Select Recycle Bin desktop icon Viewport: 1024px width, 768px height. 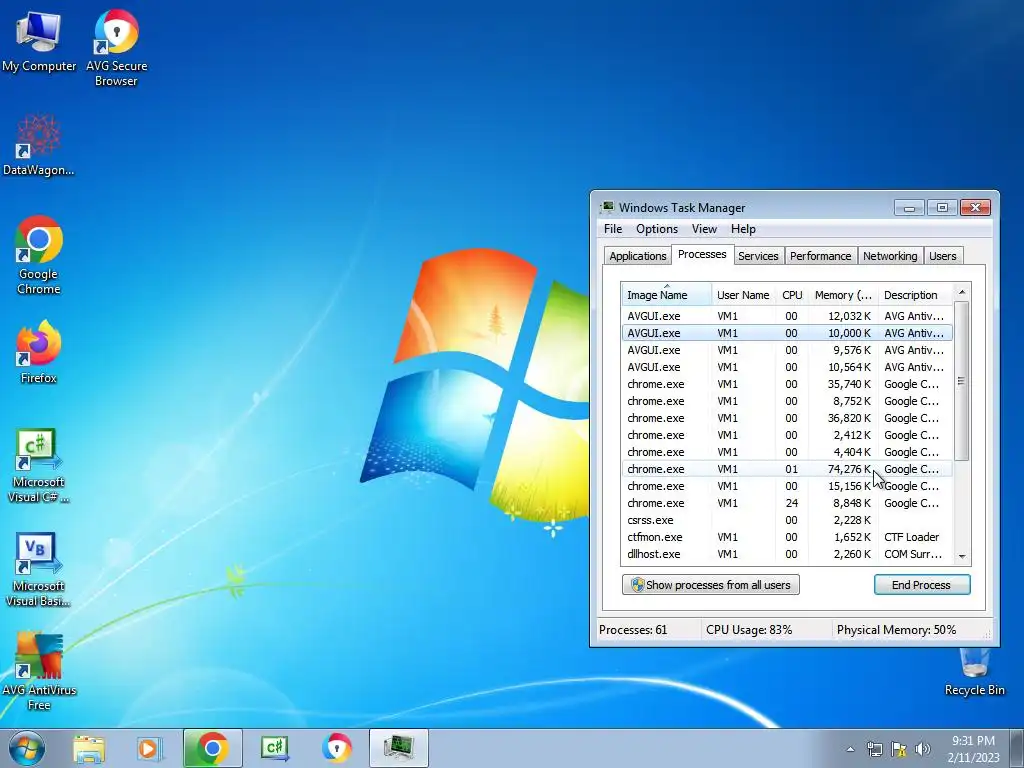974,671
